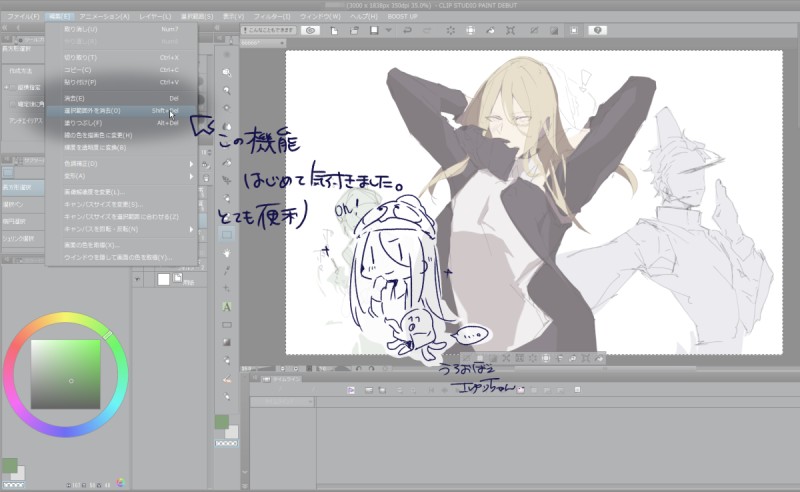Select the rectangle Frame tool below Text
The height and width of the screenshot is (492, 800).
tap(227, 325)
